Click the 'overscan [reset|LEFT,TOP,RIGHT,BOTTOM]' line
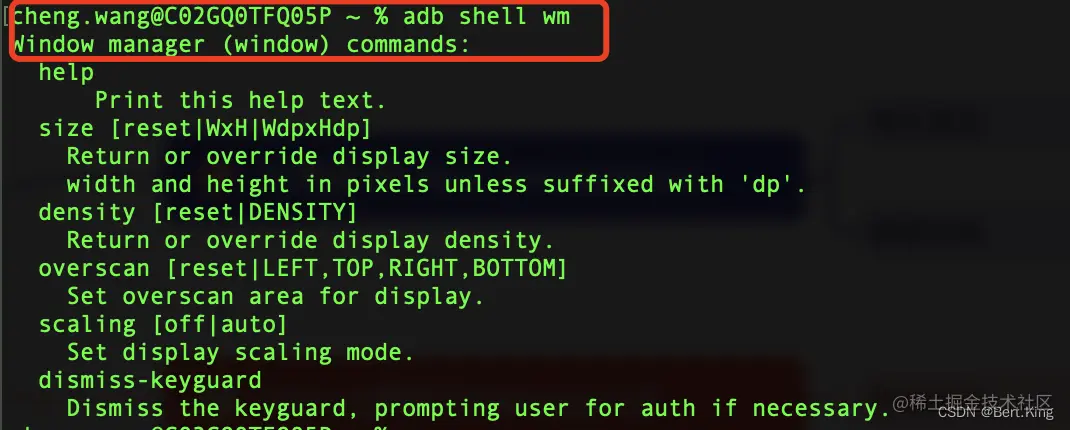1070x430 pixels. pos(303,268)
